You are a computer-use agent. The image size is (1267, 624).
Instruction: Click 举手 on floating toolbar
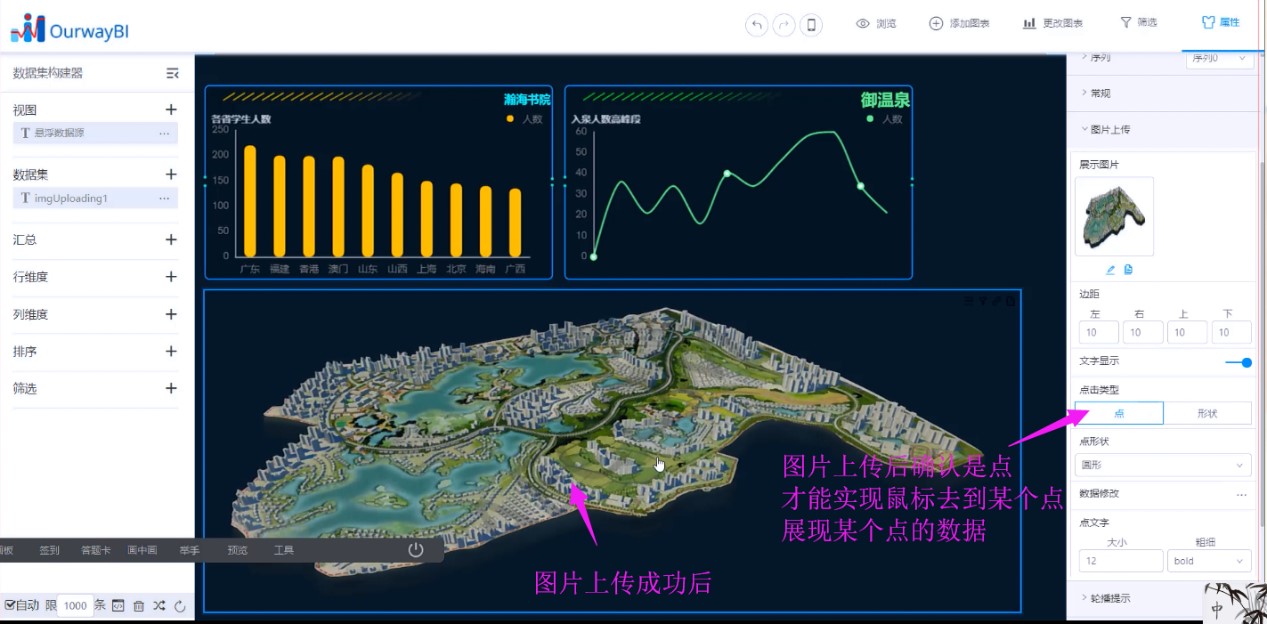point(189,550)
